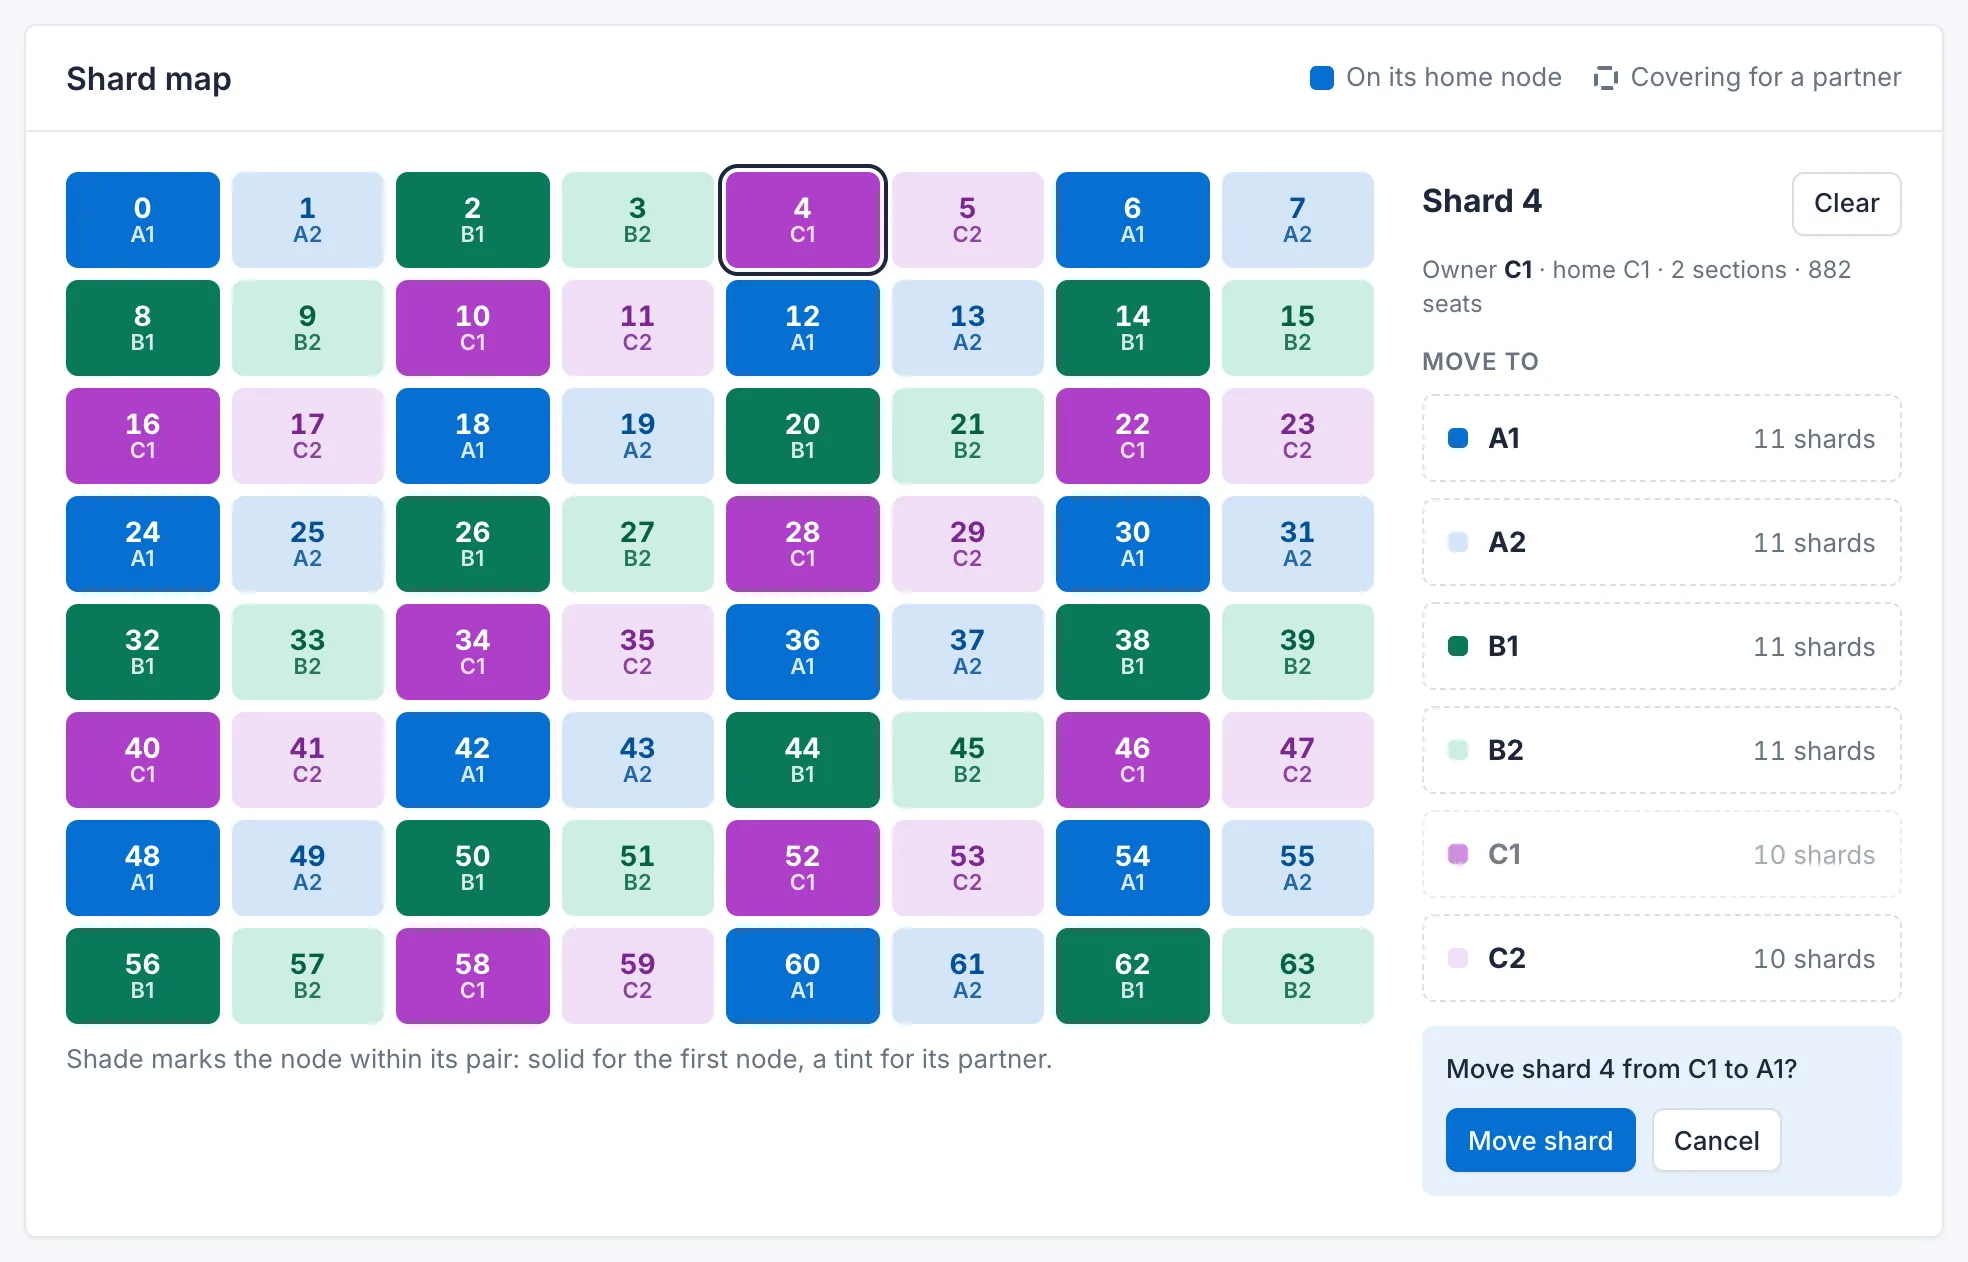The image size is (1968, 1262).
Task: Select shard 21 tile
Action: 968,436
